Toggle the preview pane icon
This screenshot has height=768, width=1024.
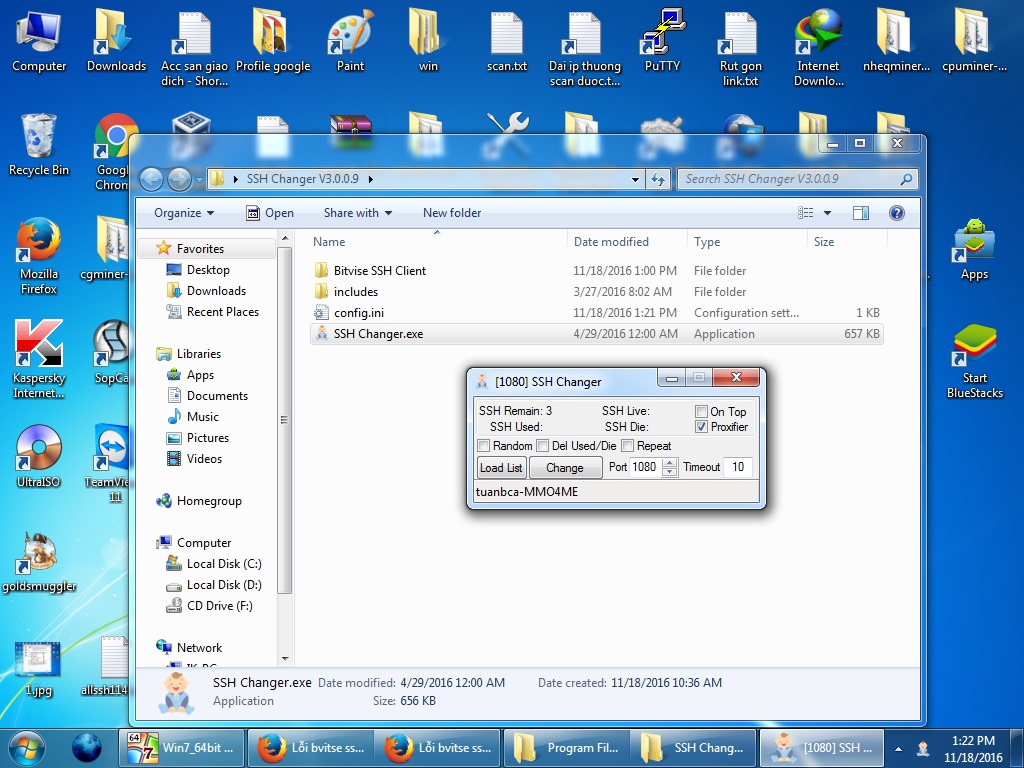point(861,213)
